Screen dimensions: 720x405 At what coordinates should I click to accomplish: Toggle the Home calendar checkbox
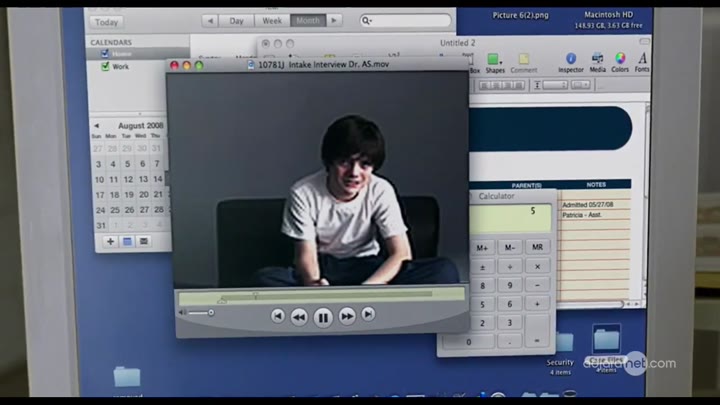105,54
